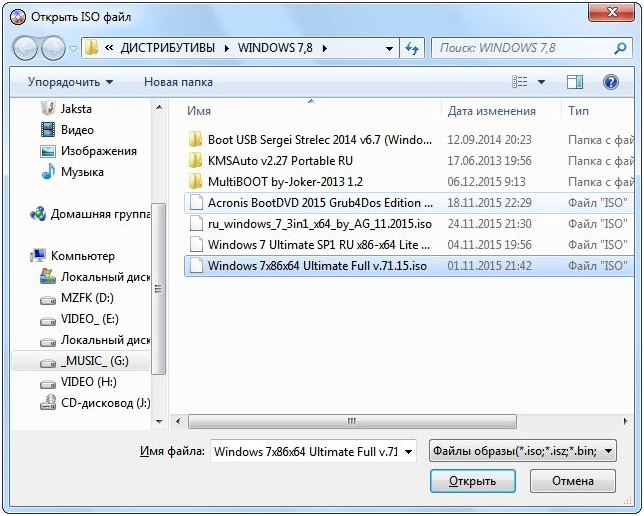Sort by Тип column header
Viewport: 644px width, 516px height.
578,111
